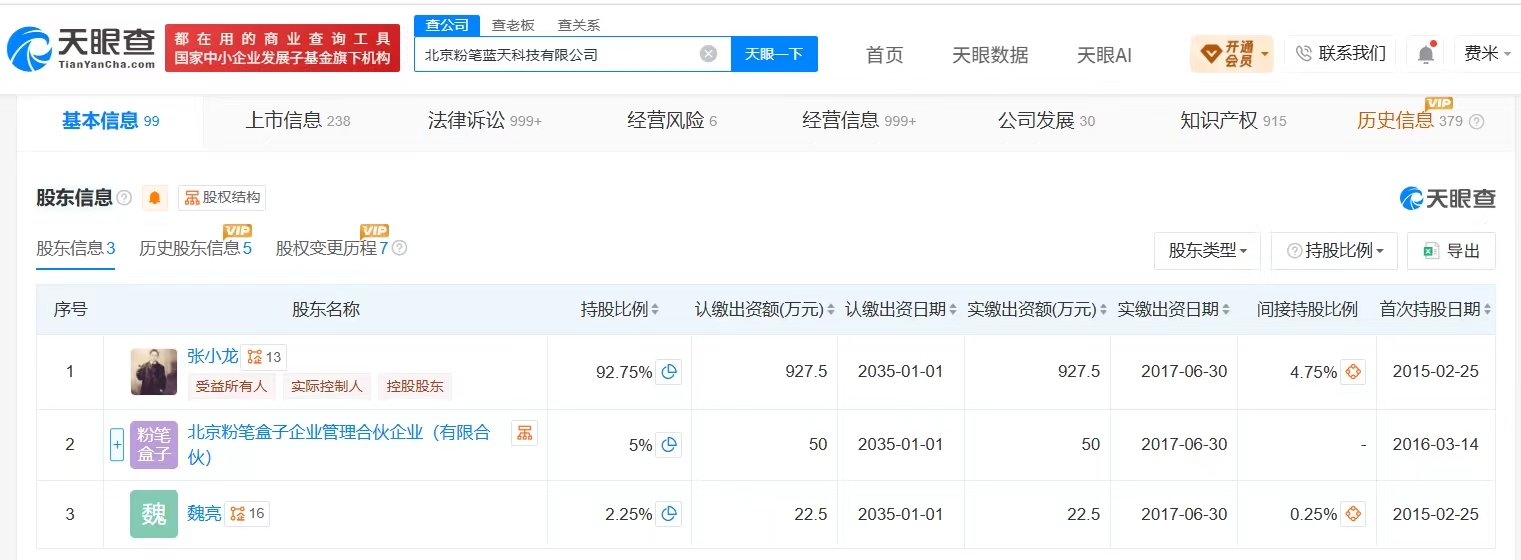This screenshot has height=560, width=1521.
Task: Open pie chart icon for 张小龙's 92.75% share
Action: (x=669, y=372)
